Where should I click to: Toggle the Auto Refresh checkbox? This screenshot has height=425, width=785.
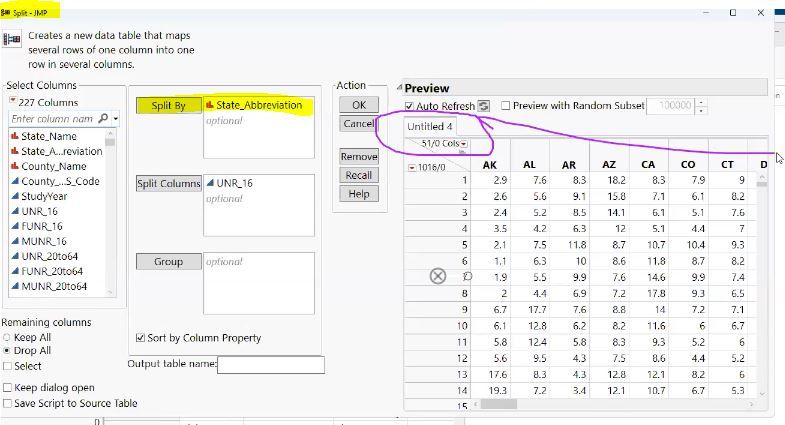(x=410, y=106)
